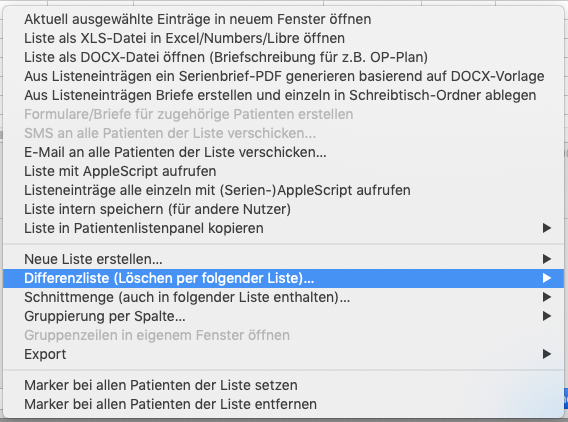Expand arrow of Differenzliste entry

coord(547,278)
